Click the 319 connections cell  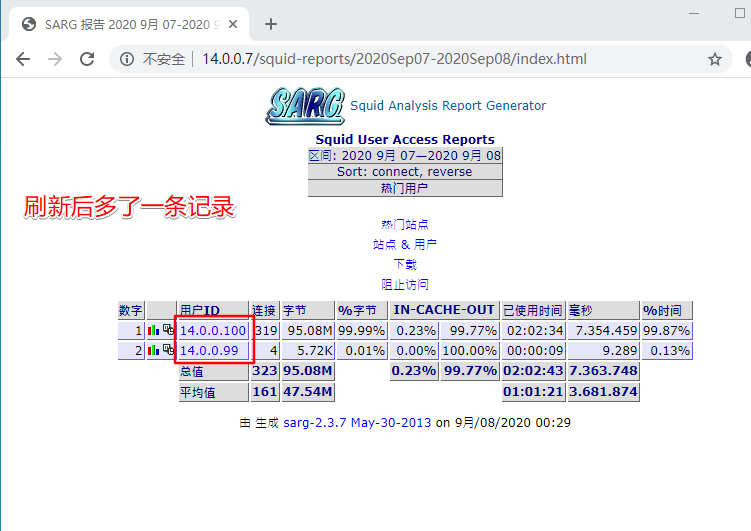[x=265, y=330]
